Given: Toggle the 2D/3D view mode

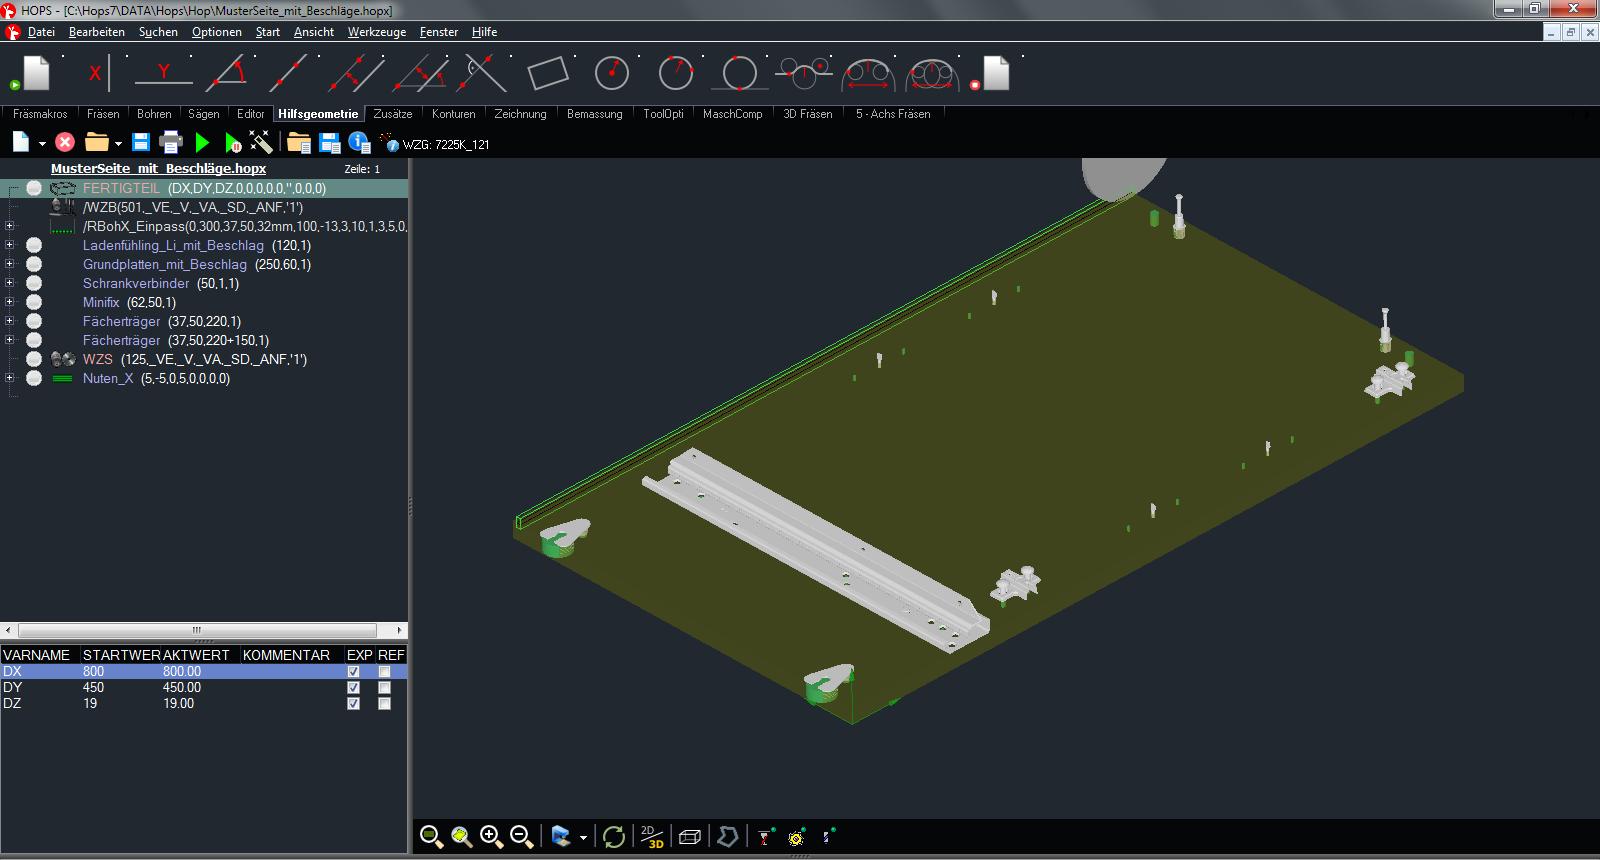Looking at the screenshot, I should (652, 837).
